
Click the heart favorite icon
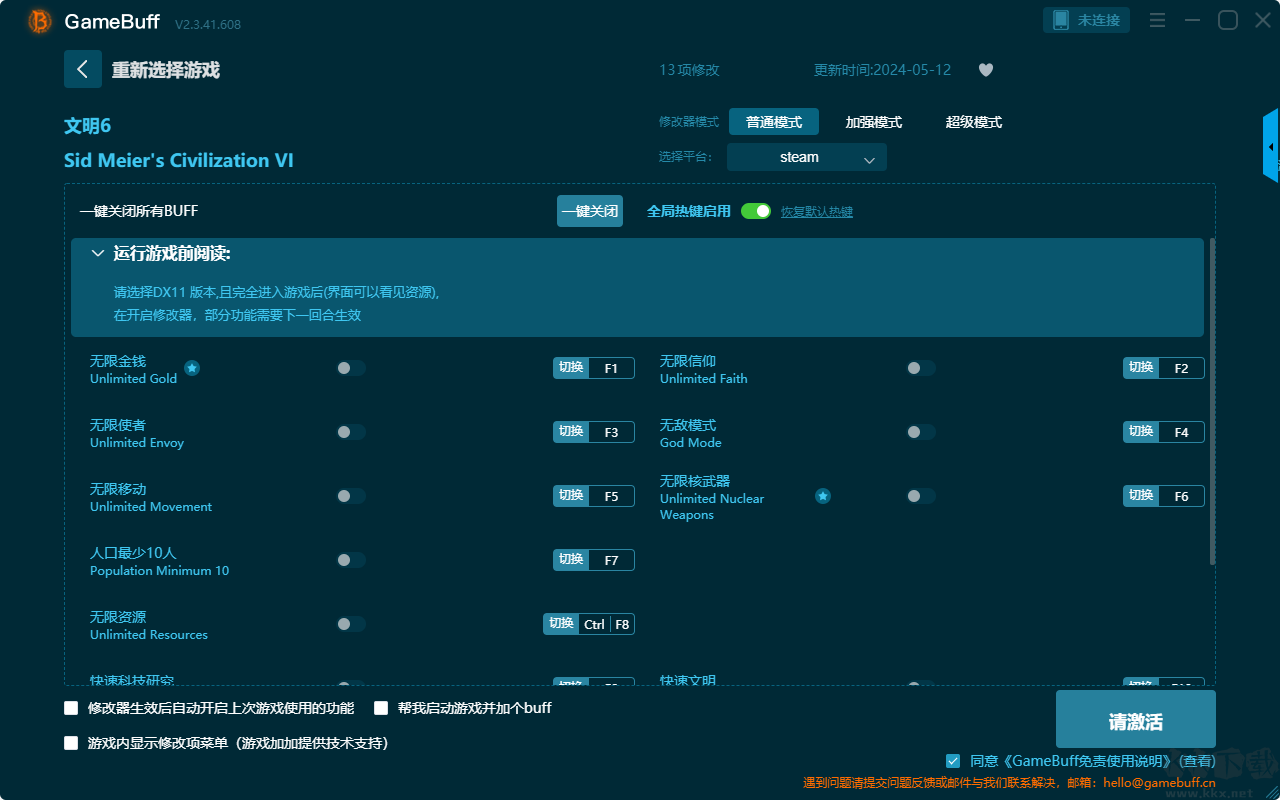tap(986, 70)
